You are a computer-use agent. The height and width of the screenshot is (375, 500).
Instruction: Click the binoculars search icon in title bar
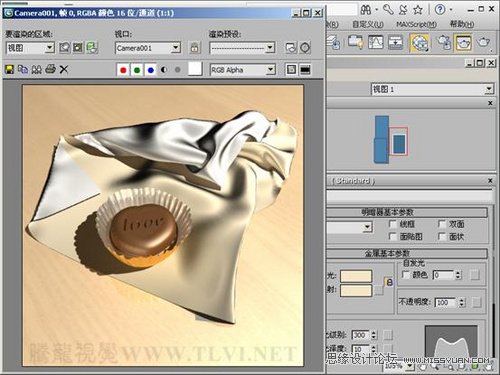point(366,10)
